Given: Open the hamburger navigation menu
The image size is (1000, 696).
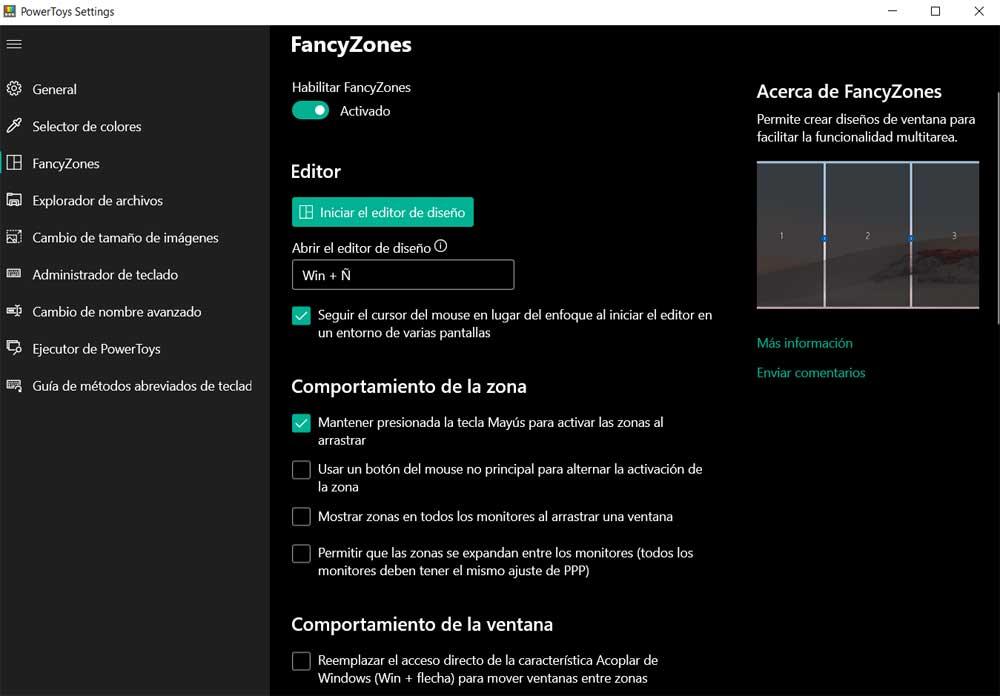Looking at the screenshot, I should (x=14, y=44).
